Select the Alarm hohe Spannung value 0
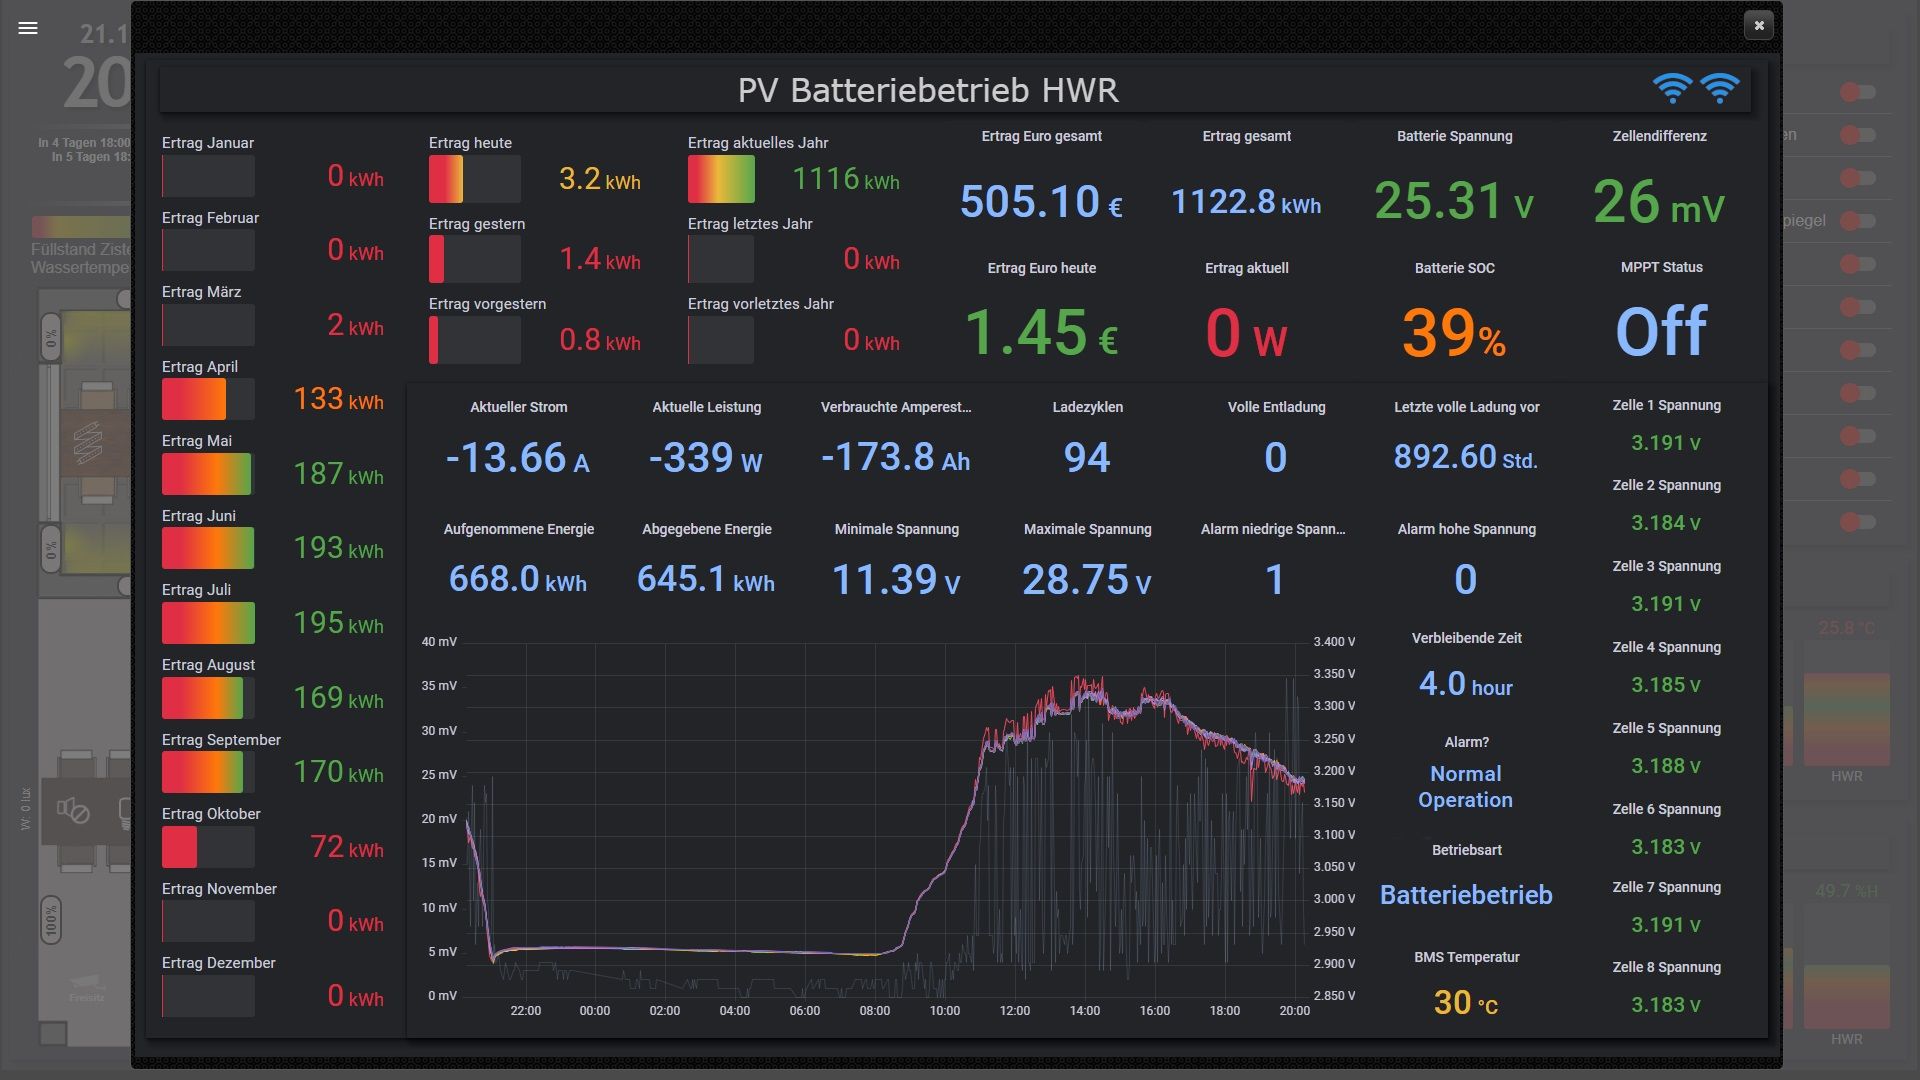Image resolution: width=1920 pixels, height=1080 pixels. [1466, 580]
